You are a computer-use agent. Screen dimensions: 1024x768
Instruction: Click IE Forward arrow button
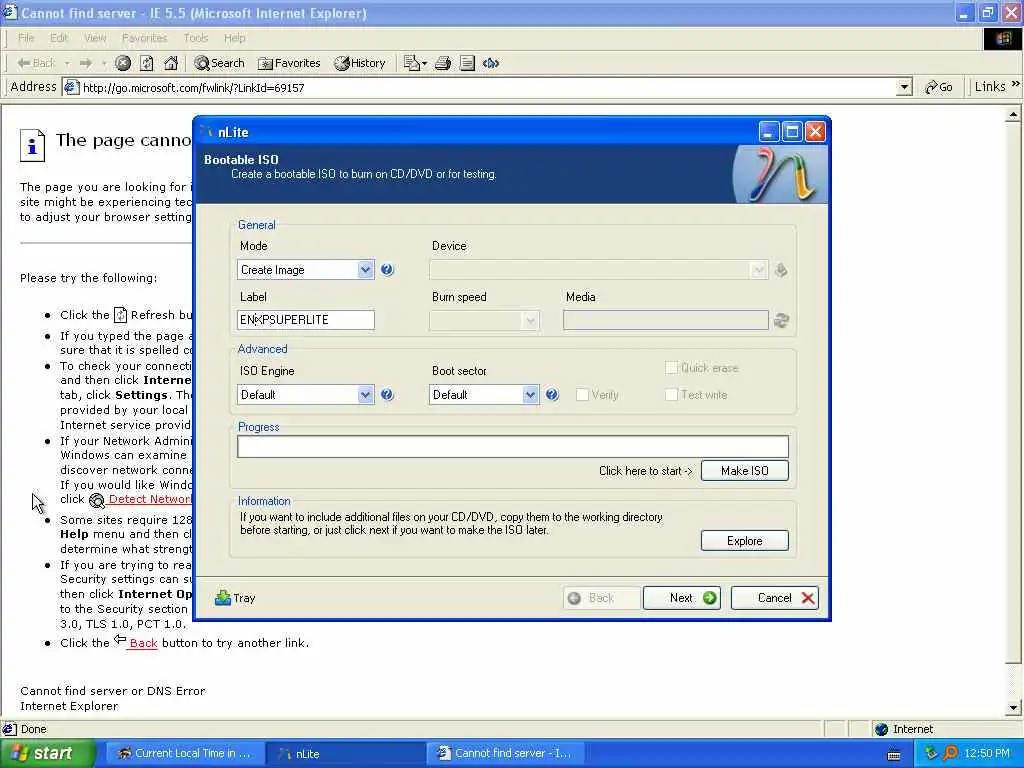(86, 63)
